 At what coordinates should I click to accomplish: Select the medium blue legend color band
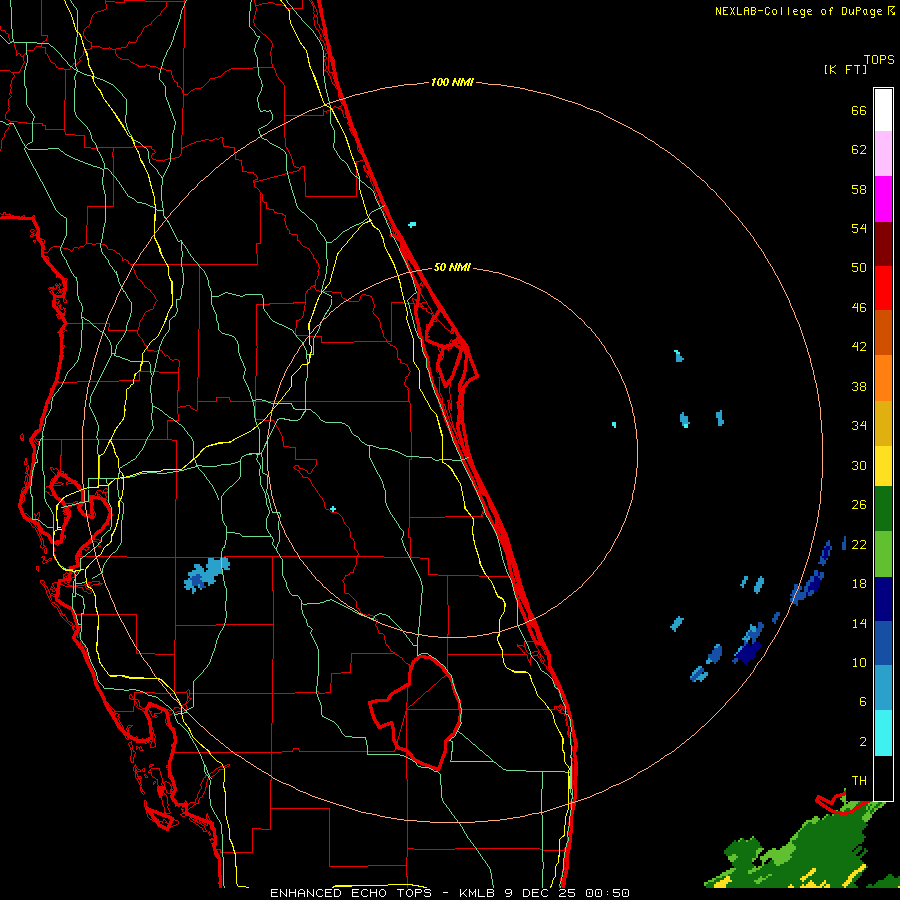(883, 643)
